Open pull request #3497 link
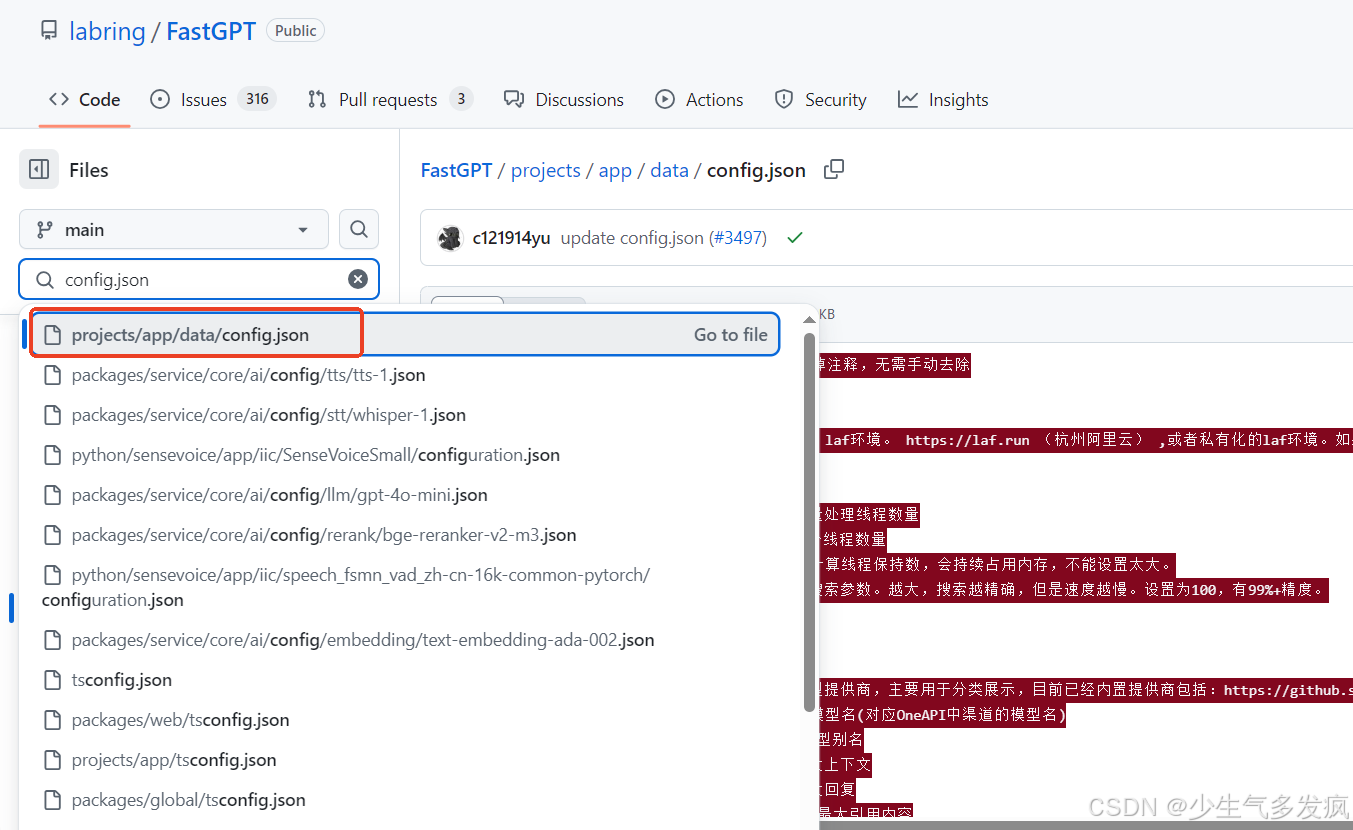Image resolution: width=1353 pixels, height=830 pixels. (x=738, y=238)
